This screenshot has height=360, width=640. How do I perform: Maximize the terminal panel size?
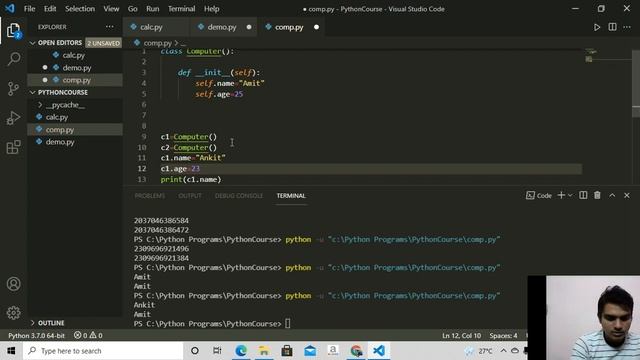[612, 196]
